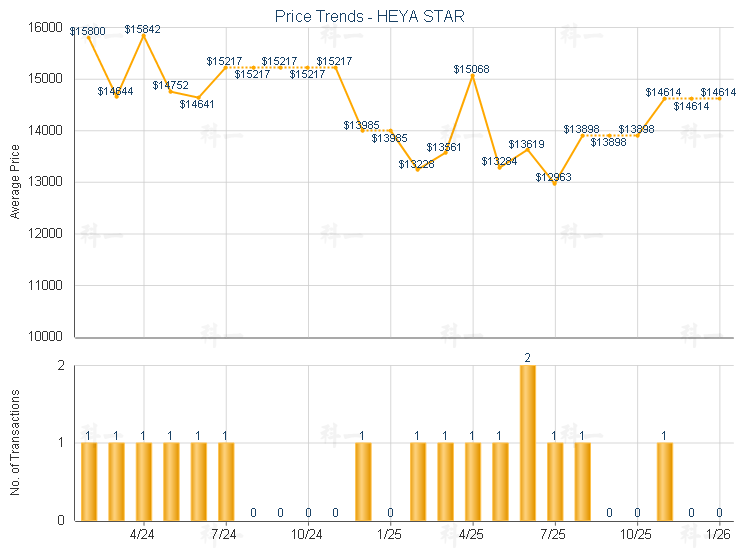
Task: Select the $13284 data point label
Action: (499, 161)
